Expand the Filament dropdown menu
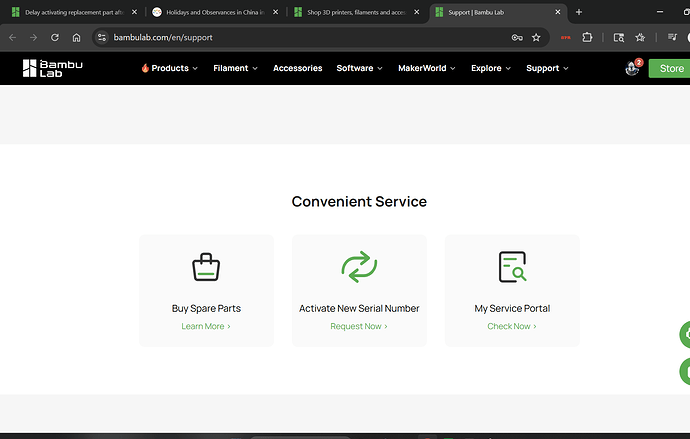Image resolution: width=690 pixels, height=439 pixels. click(x=235, y=68)
